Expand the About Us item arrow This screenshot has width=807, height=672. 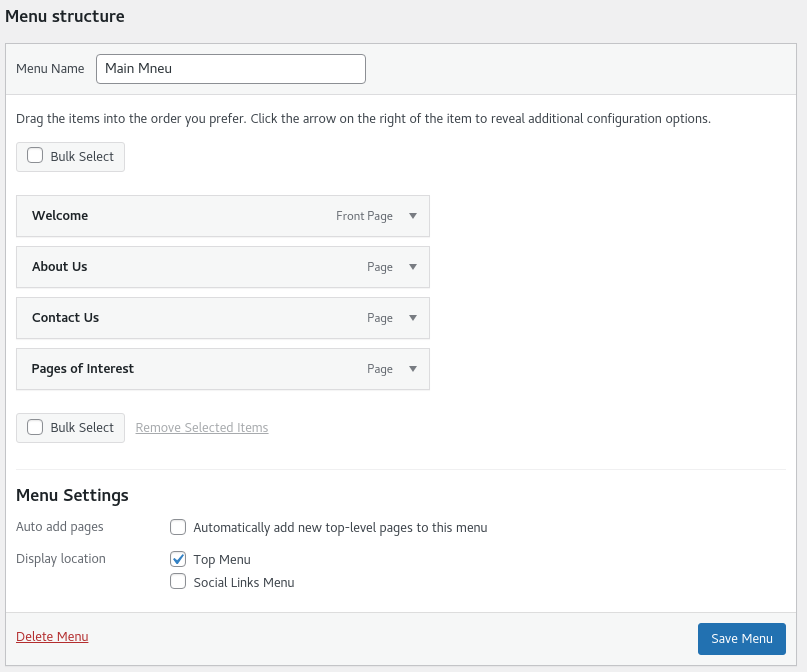coord(413,267)
